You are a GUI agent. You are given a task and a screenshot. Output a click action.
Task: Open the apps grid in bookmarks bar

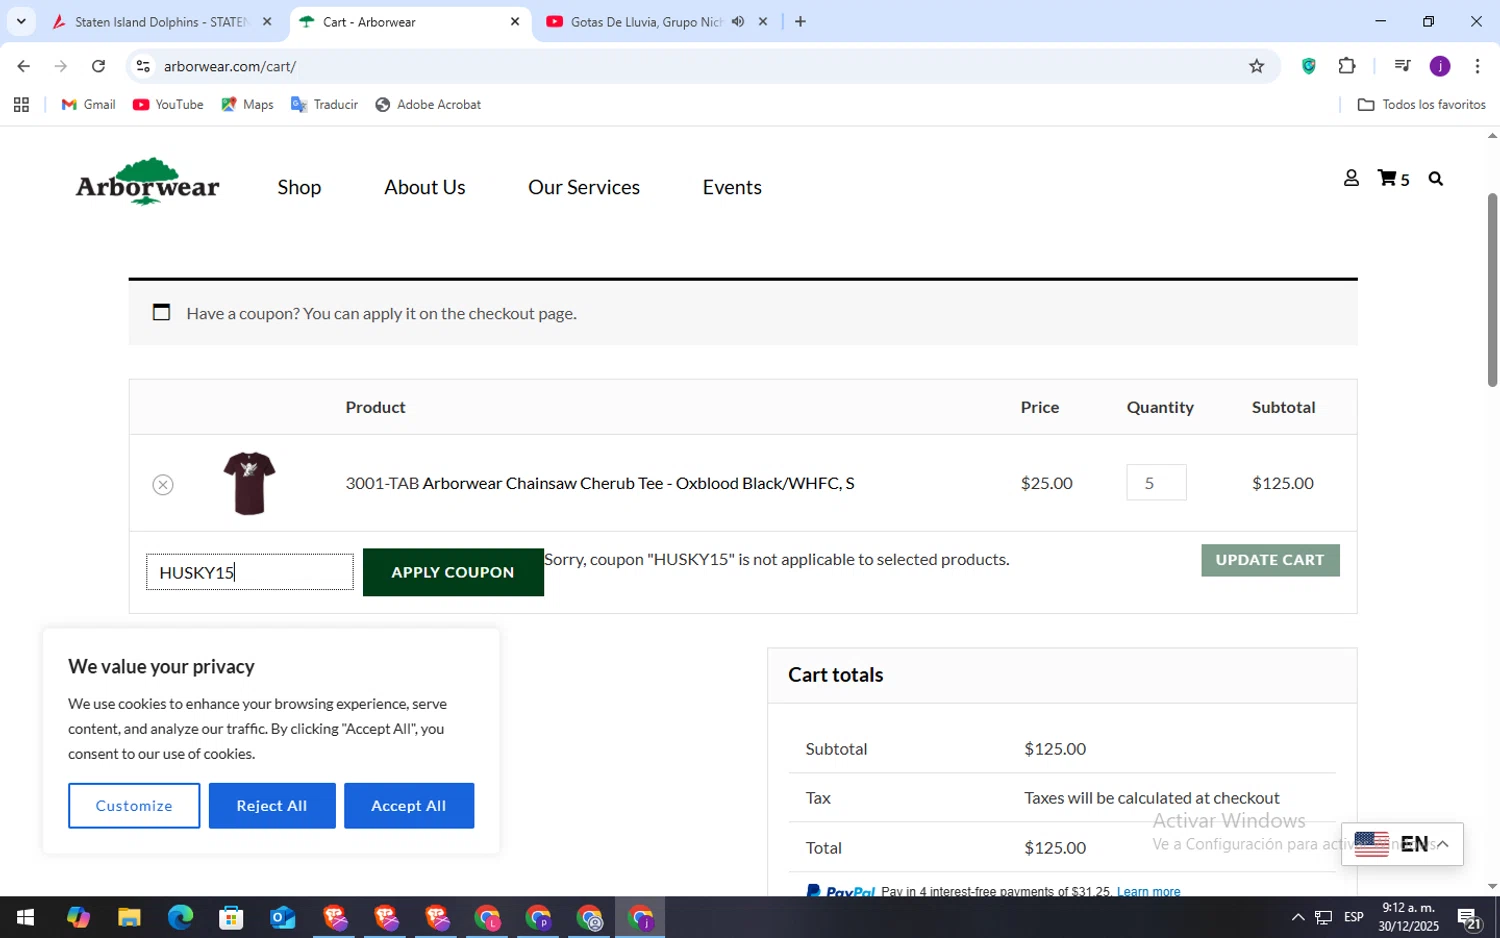[21, 104]
